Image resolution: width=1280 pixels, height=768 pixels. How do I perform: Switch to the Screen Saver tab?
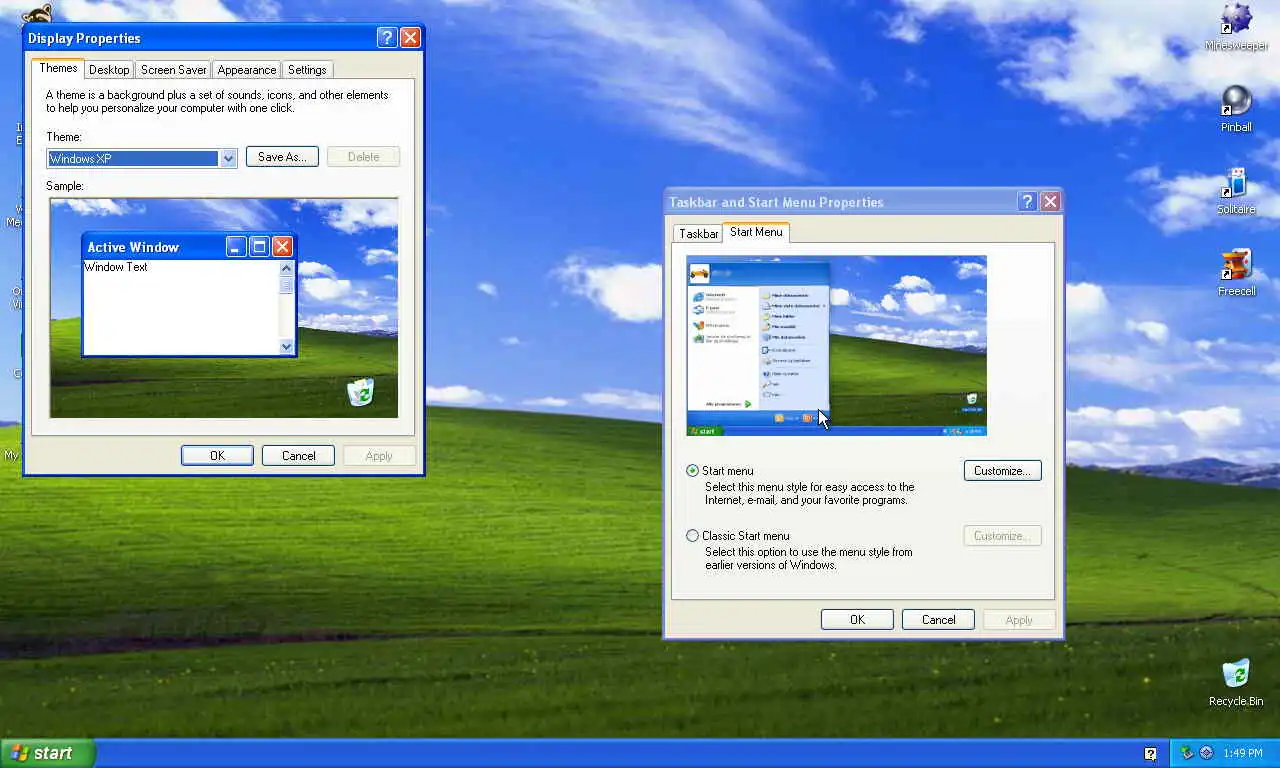tap(174, 70)
